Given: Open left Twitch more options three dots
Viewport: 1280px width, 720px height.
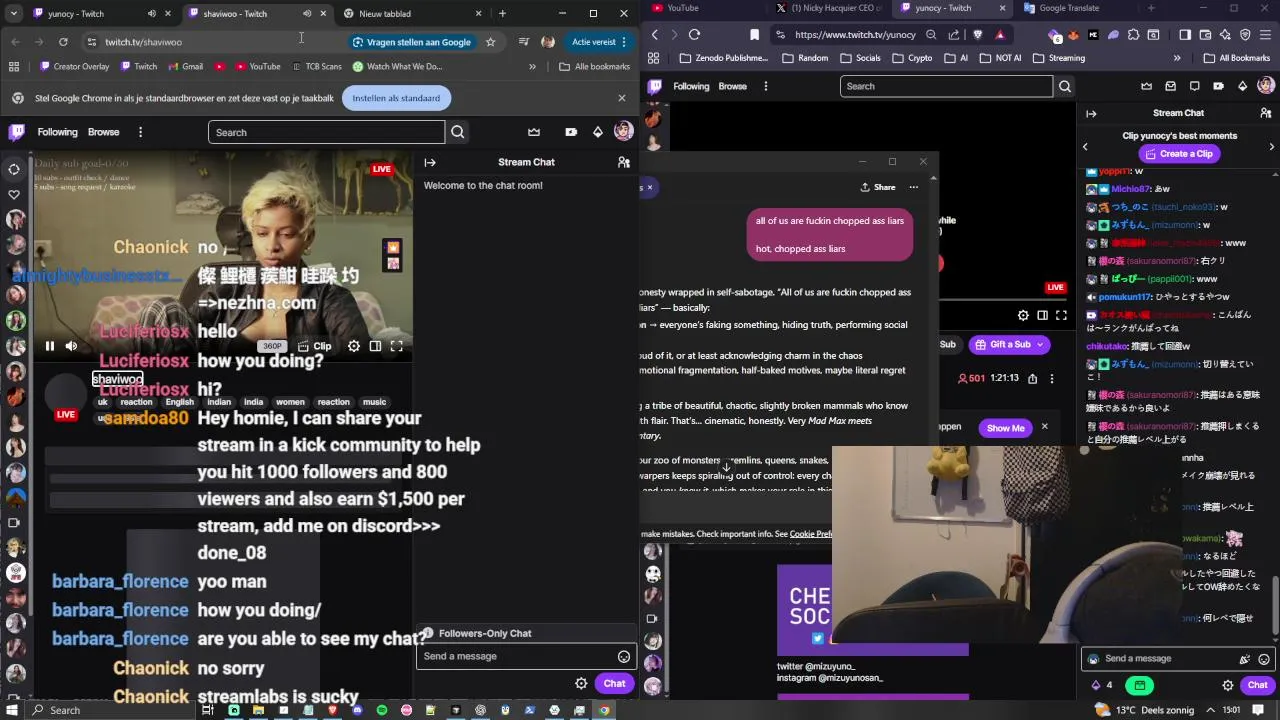Looking at the screenshot, I should click(x=140, y=132).
